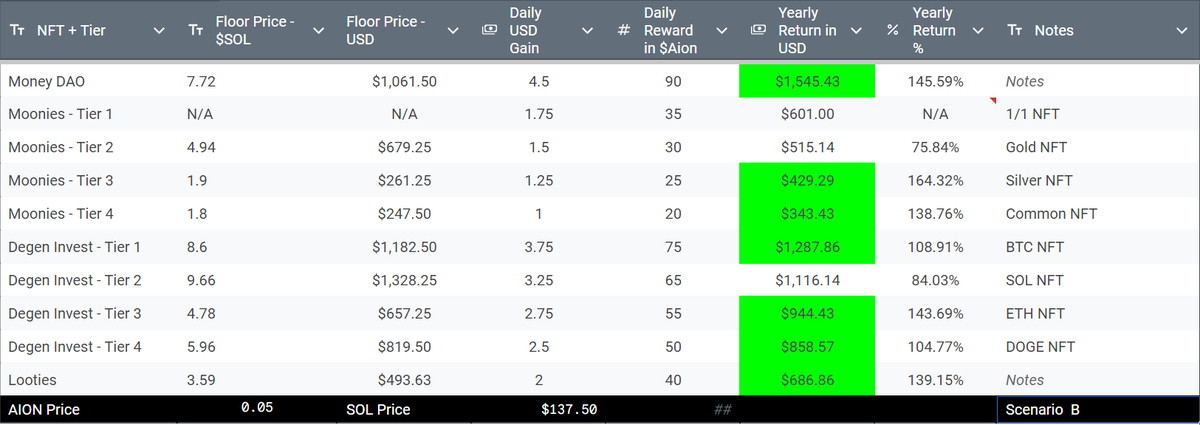Click the Gold NFT notes cell

(1098, 147)
